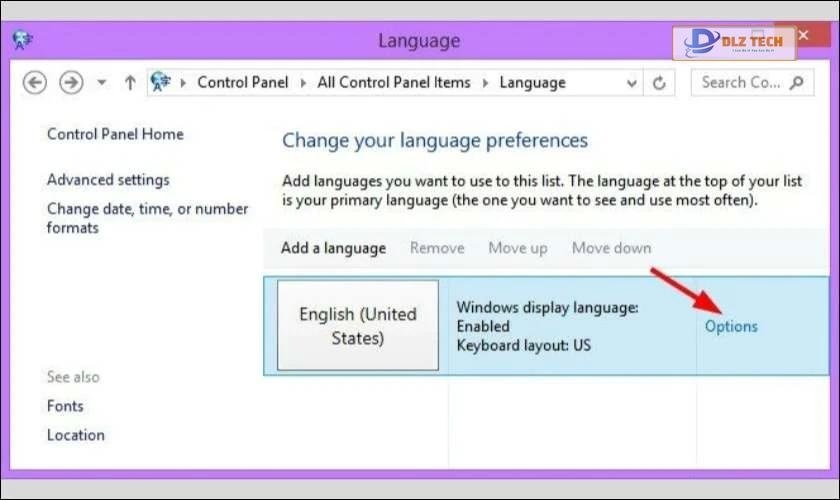The height and width of the screenshot is (500, 840).
Task: Expand chevron after All Control Panel Items
Action: pyautogui.click(x=485, y=83)
